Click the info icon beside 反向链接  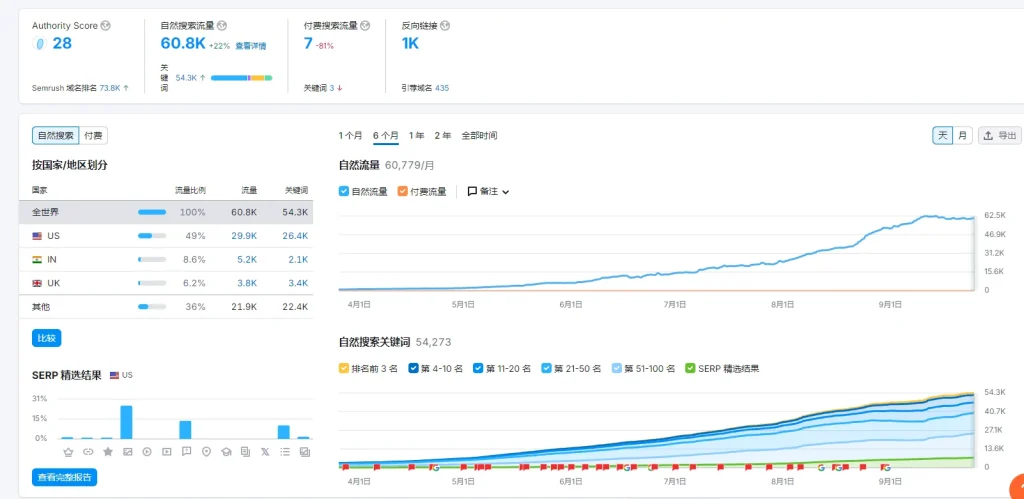click(445, 26)
